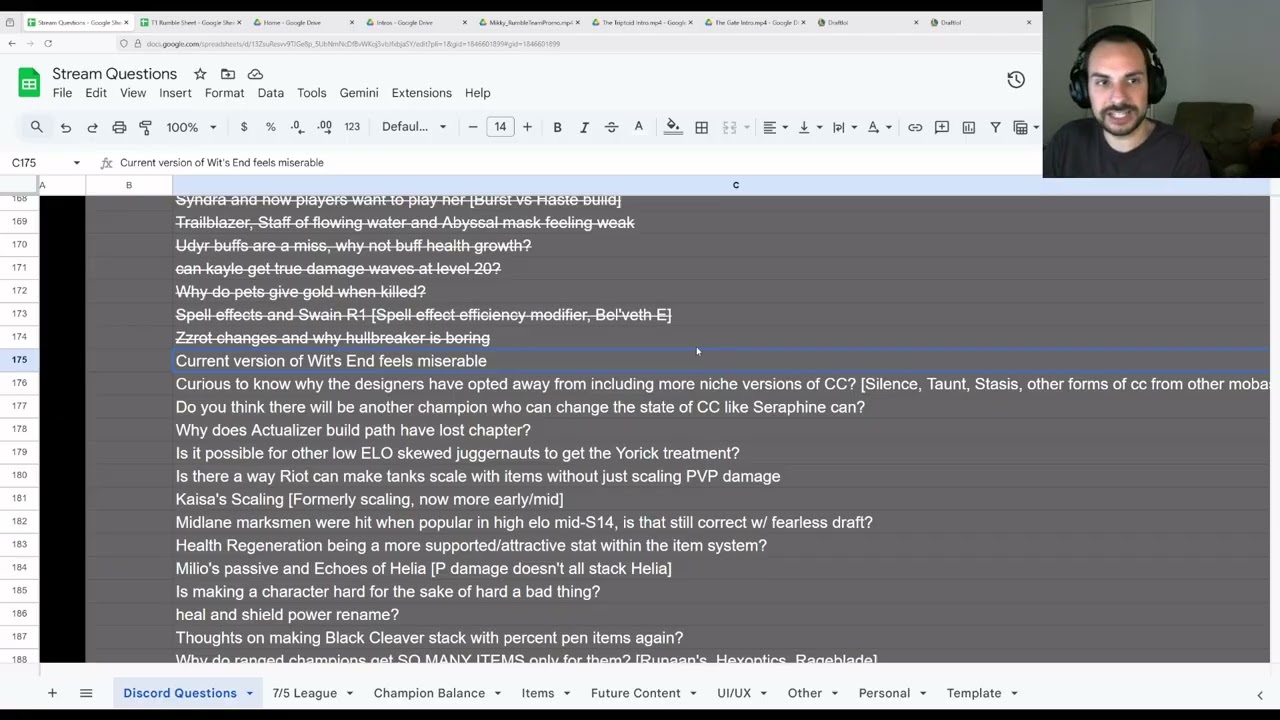Decrease font size with minus button
Screen dimensions: 1280x720
tap(473, 127)
